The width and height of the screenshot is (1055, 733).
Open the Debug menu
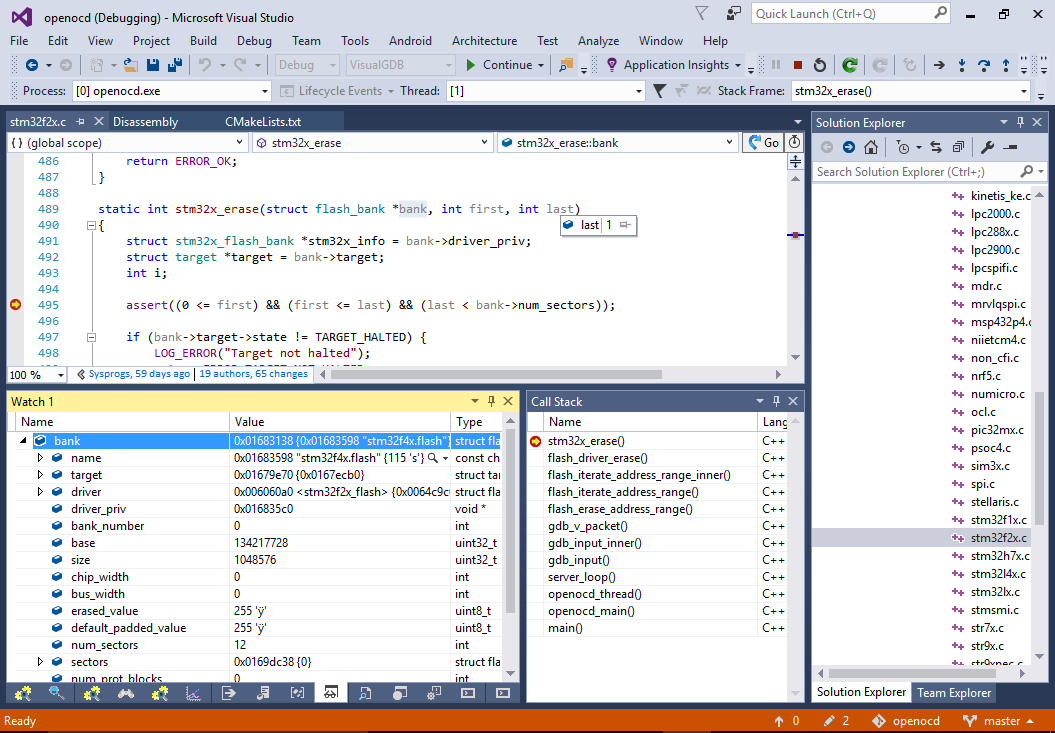tap(254, 41)
